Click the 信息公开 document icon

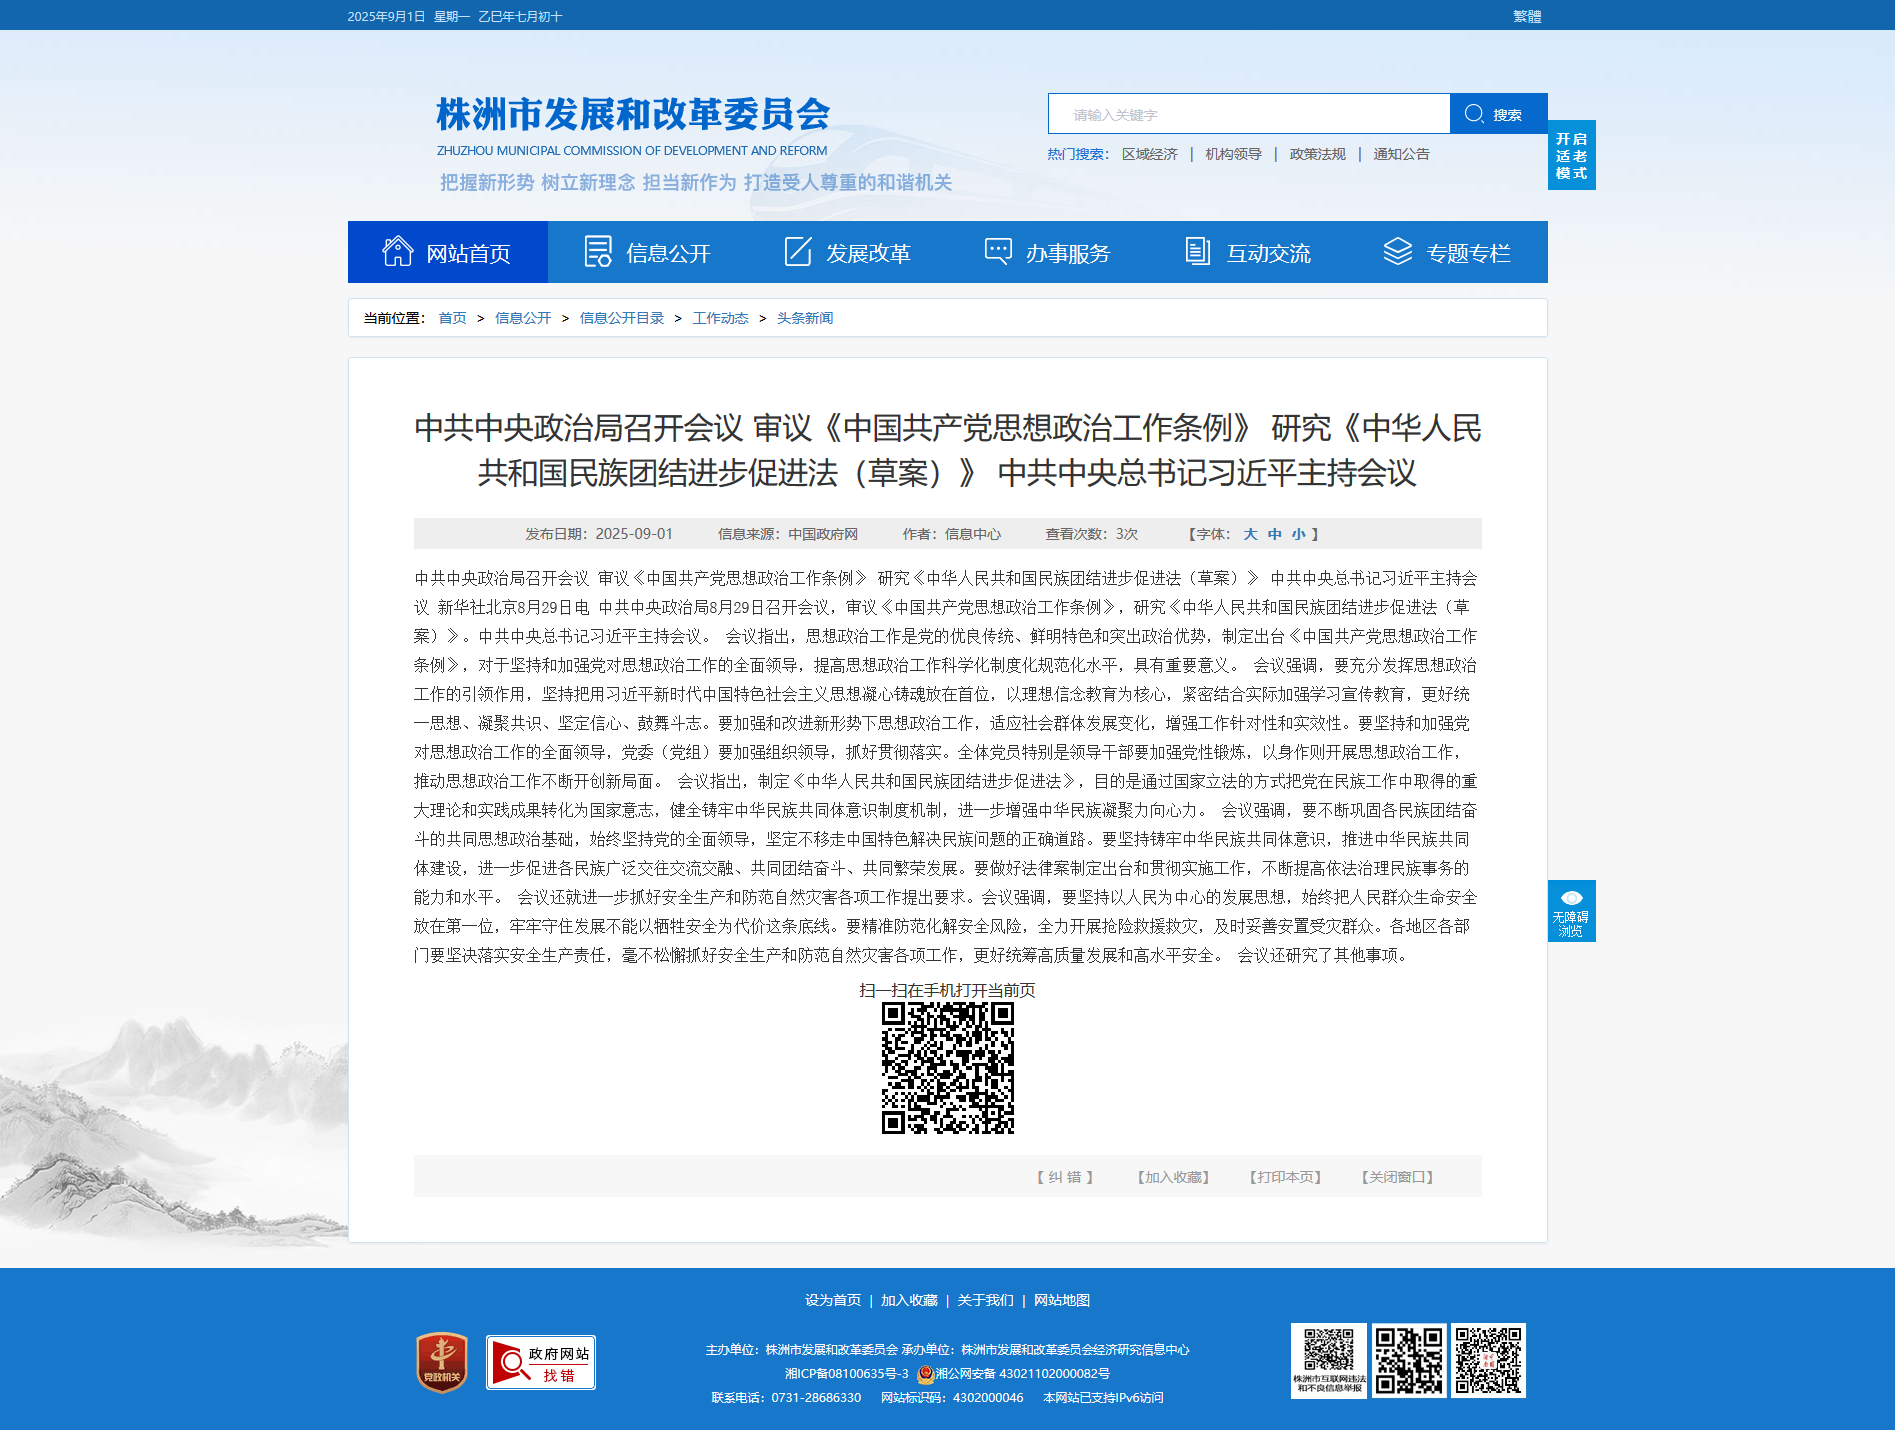[x=598, y=251]
